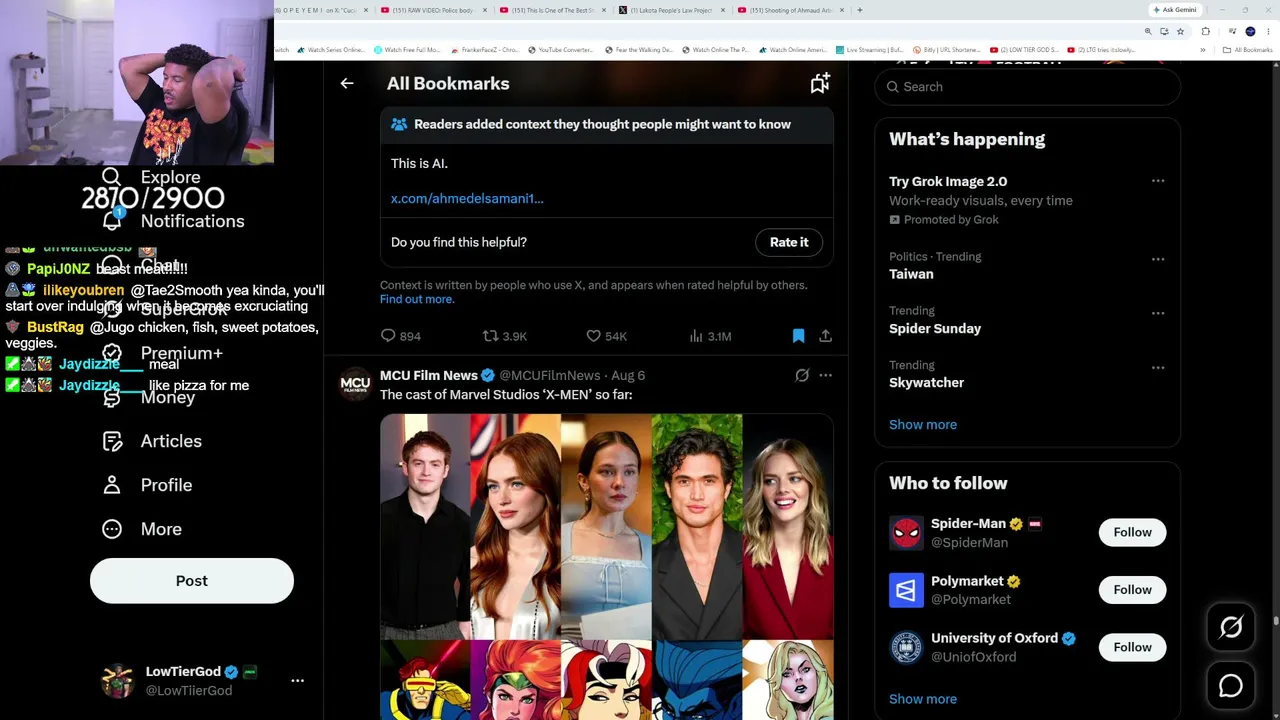
Task: Switch to the Shooting of Ahmaud Arbery tab
Action: [790, 10]
